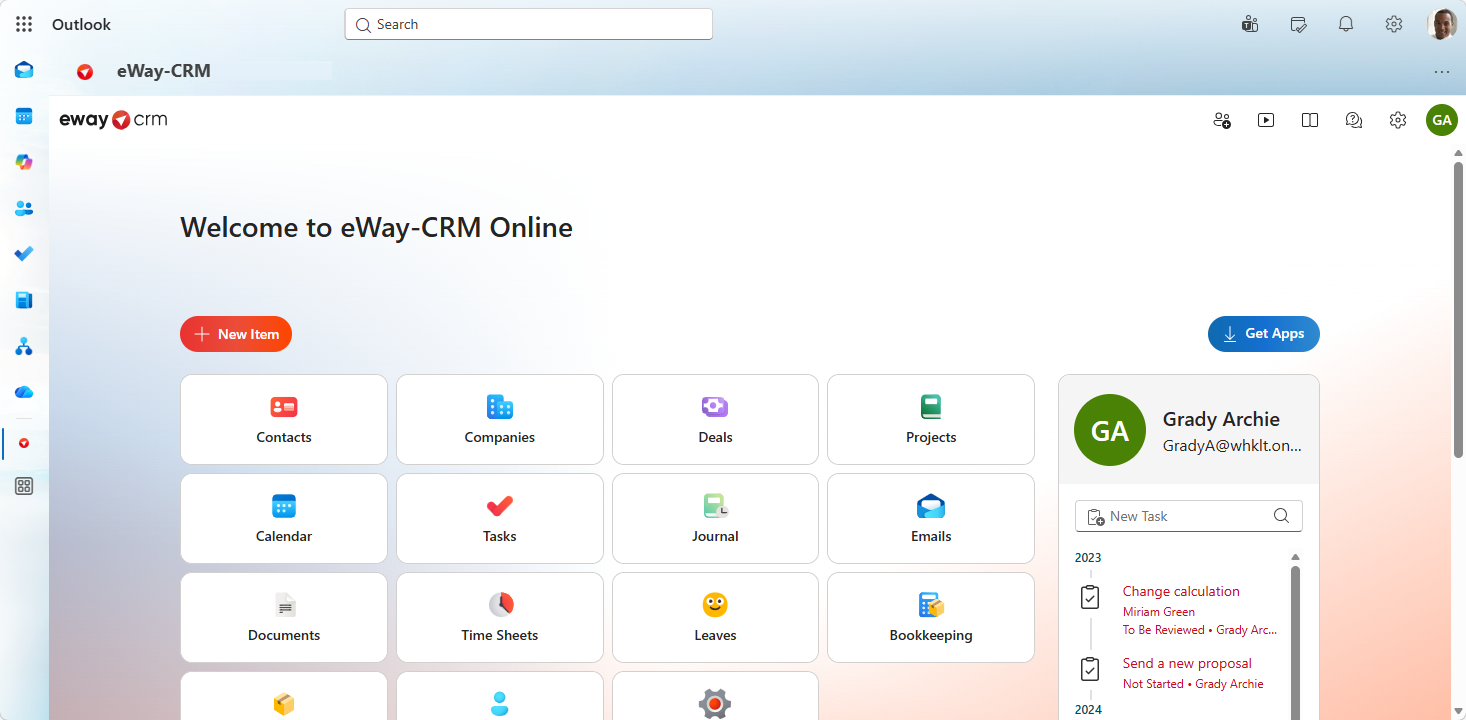The height and width of the screenshot is (720, 1466).
Task: Open People in the Outlook sidebar
Action: (x=24, y=208)
